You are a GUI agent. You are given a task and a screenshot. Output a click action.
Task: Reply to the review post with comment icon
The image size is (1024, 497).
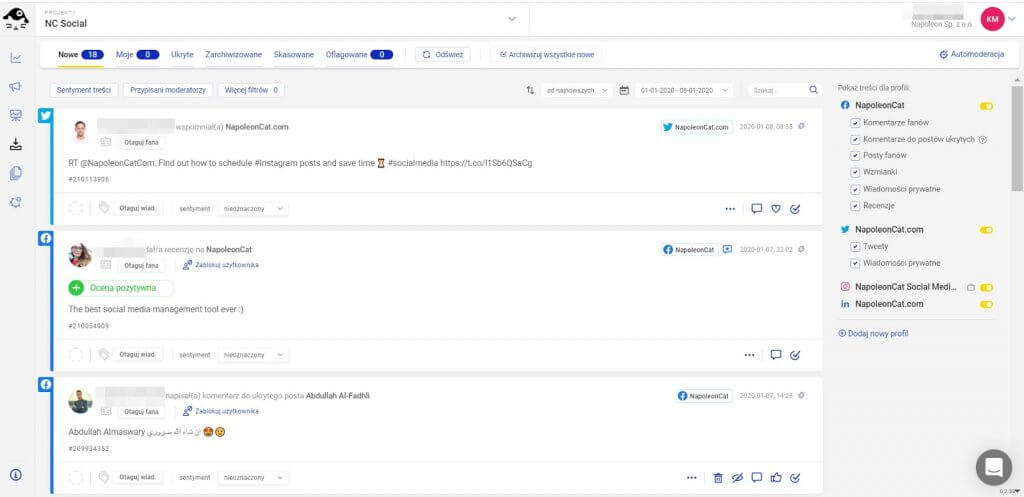pos(776,355)
